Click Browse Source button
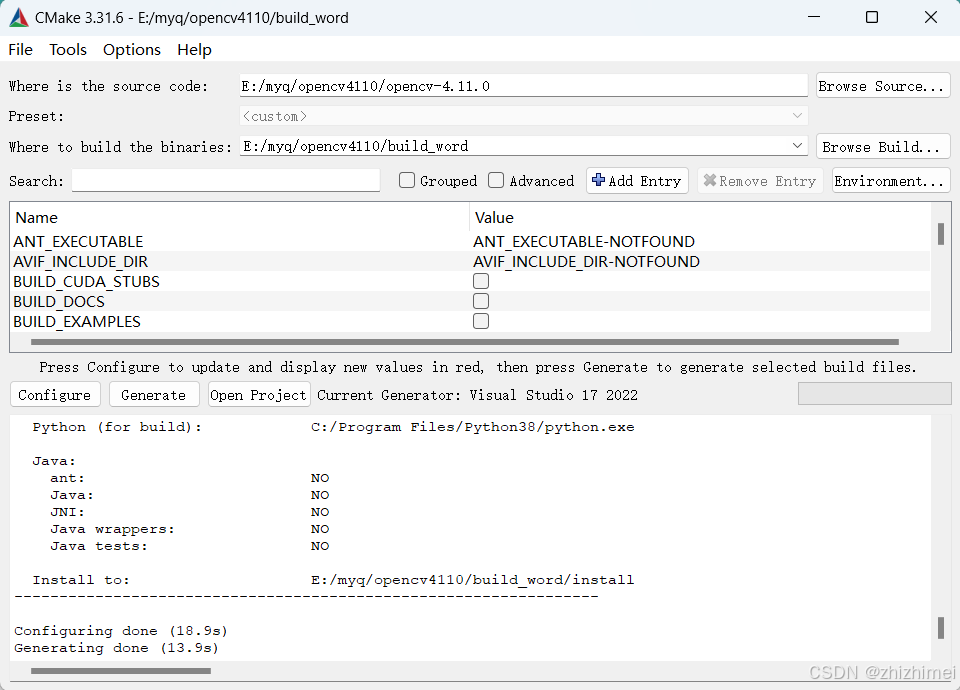Viewport: 960px width, 690px height. click(883, 86)
